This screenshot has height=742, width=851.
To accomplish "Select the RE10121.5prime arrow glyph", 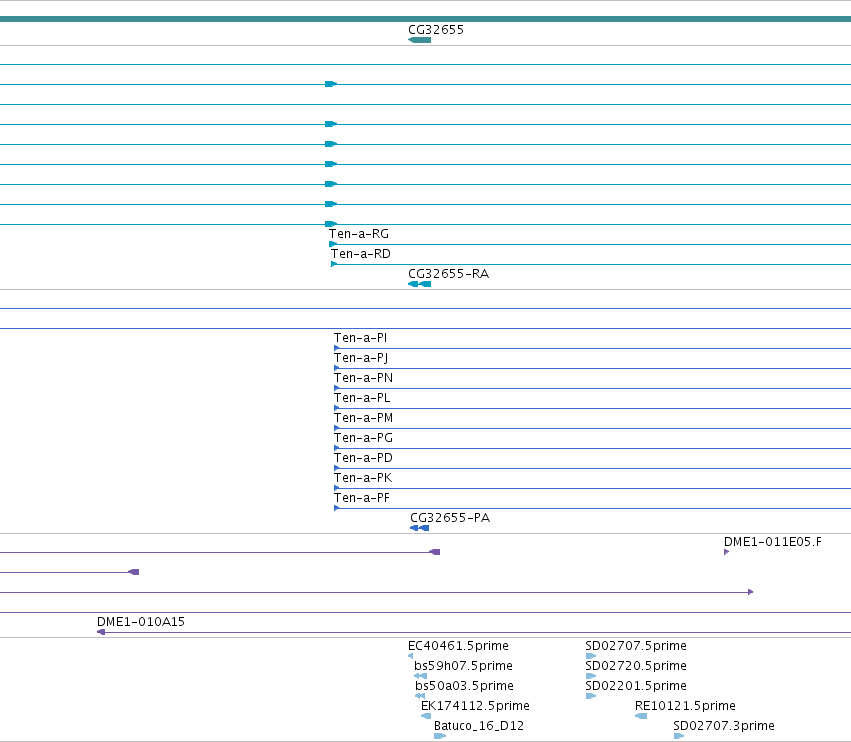I will (x=641, y=716).
